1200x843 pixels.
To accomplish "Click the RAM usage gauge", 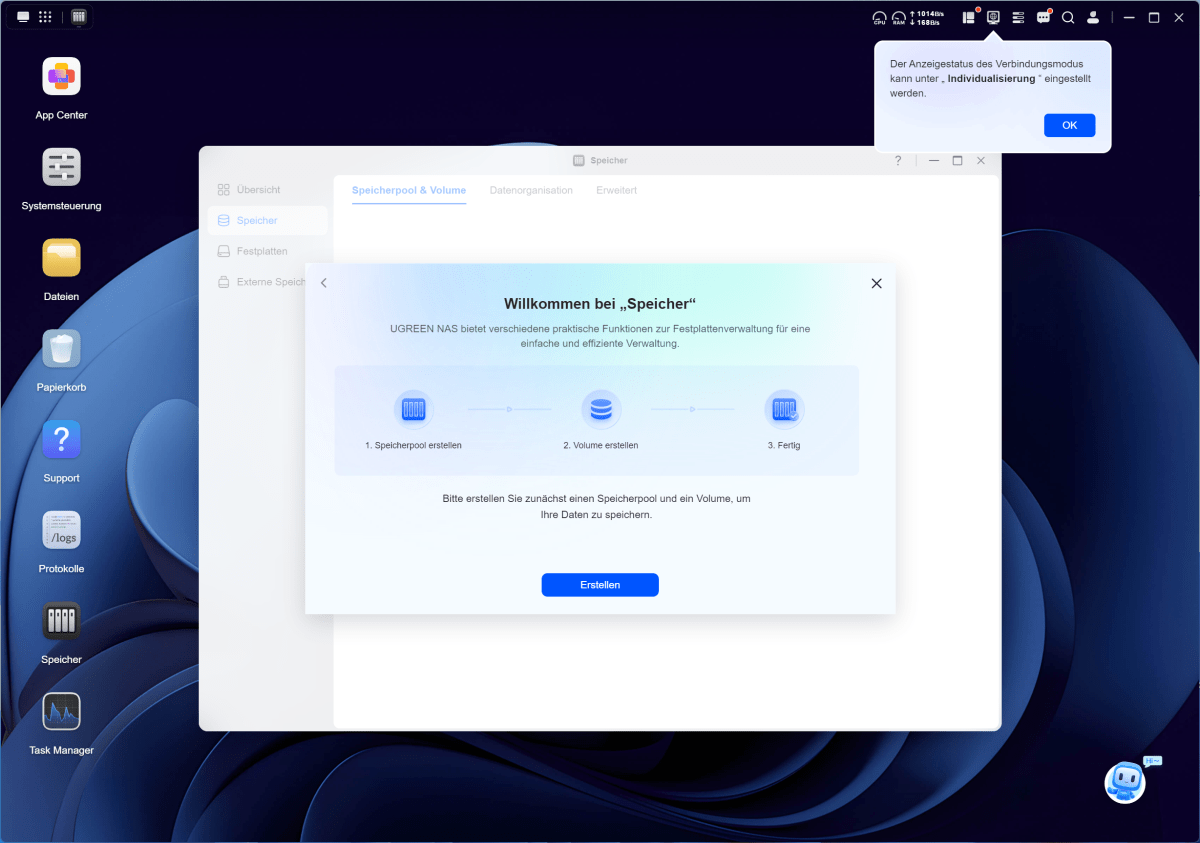I will coord(898,18).
